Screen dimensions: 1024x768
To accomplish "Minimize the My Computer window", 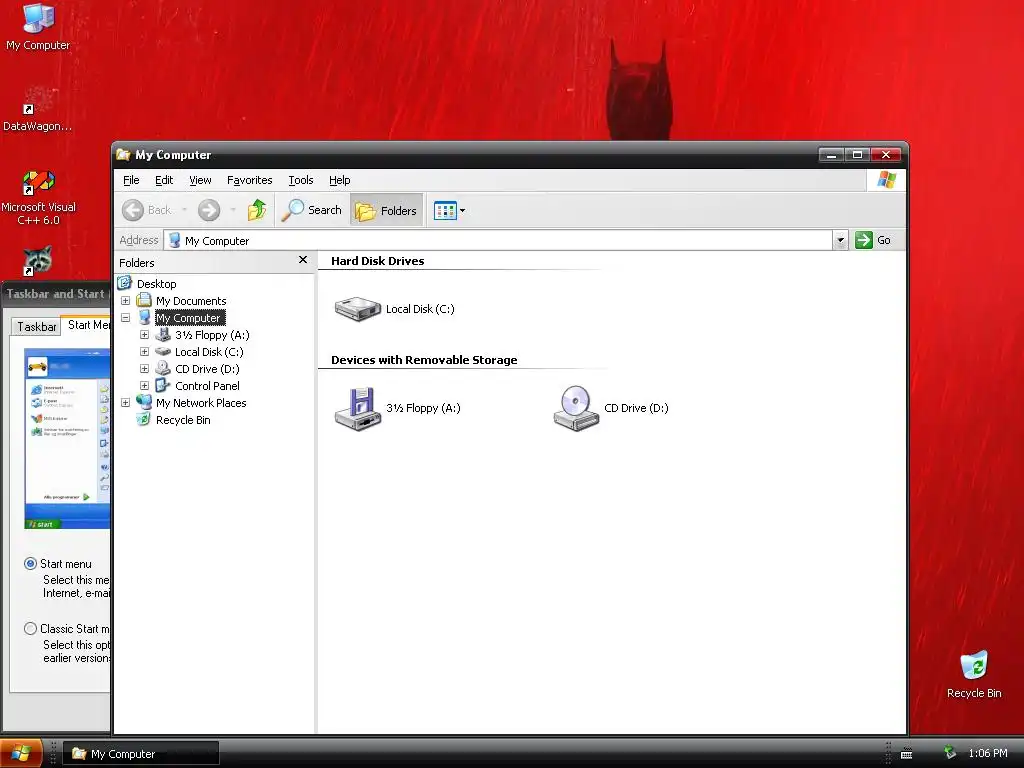I will 831,155.
